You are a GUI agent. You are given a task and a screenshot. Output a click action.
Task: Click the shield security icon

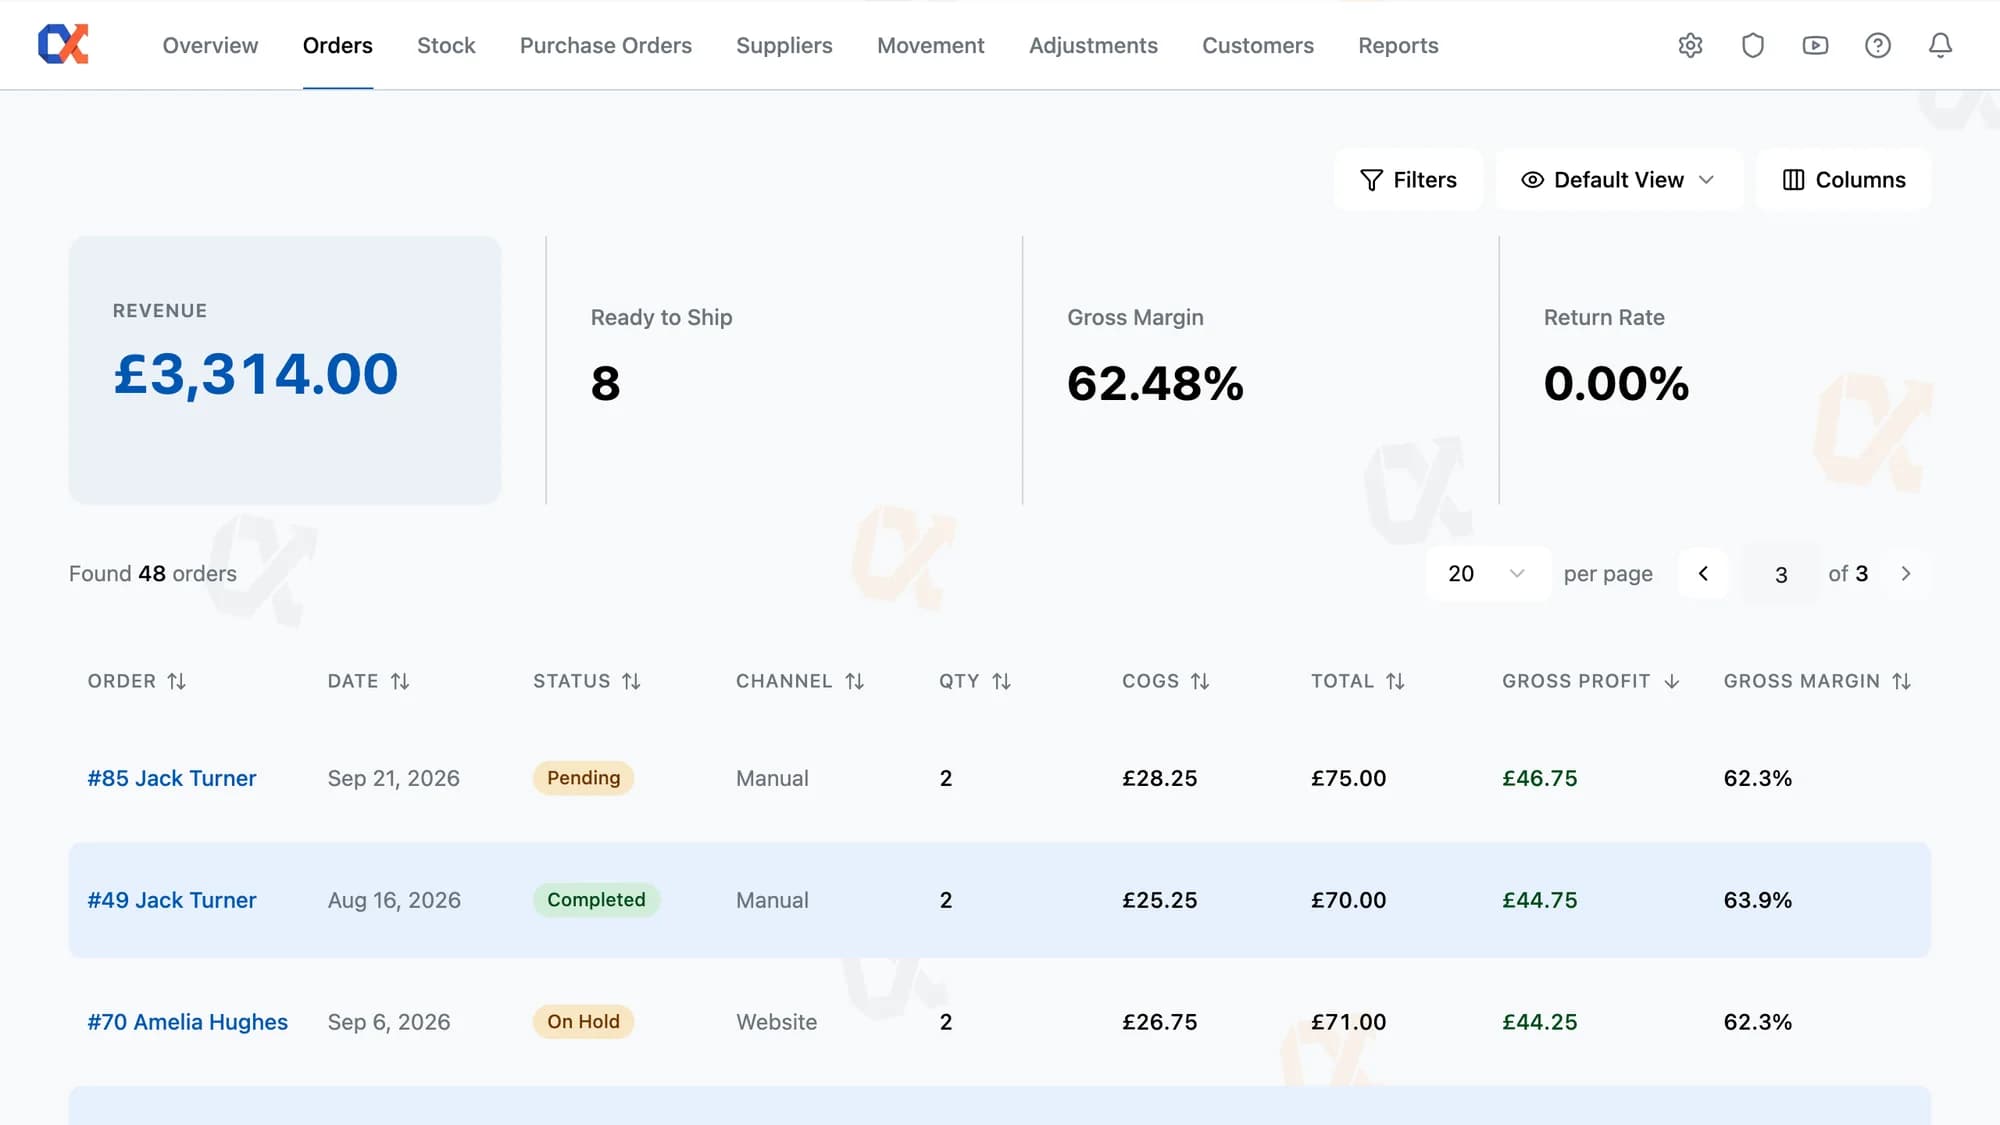coord(1753,45)
